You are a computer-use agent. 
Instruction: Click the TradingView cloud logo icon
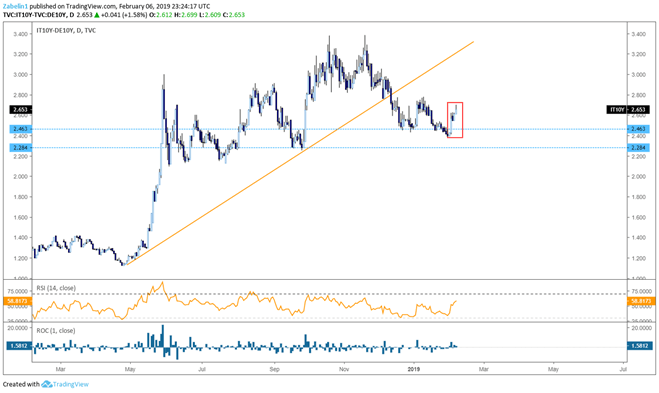pyautogui.click(x=46, y=384)
